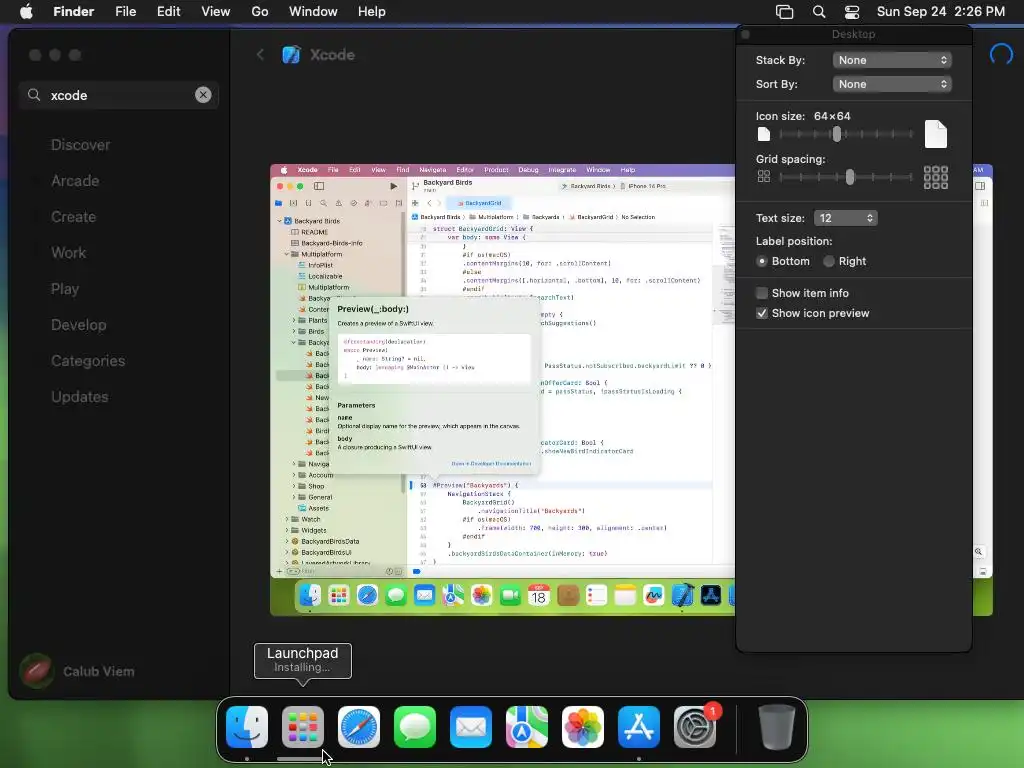Click the Xcode app icon in header
The height and width of the screenshot is (768, 1024).
[291, 55]
